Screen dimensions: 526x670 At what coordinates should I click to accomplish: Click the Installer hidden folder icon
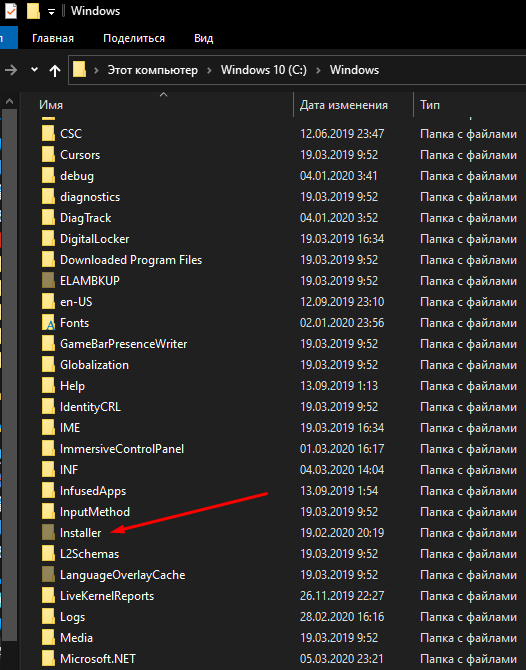[x=48, y=532]
